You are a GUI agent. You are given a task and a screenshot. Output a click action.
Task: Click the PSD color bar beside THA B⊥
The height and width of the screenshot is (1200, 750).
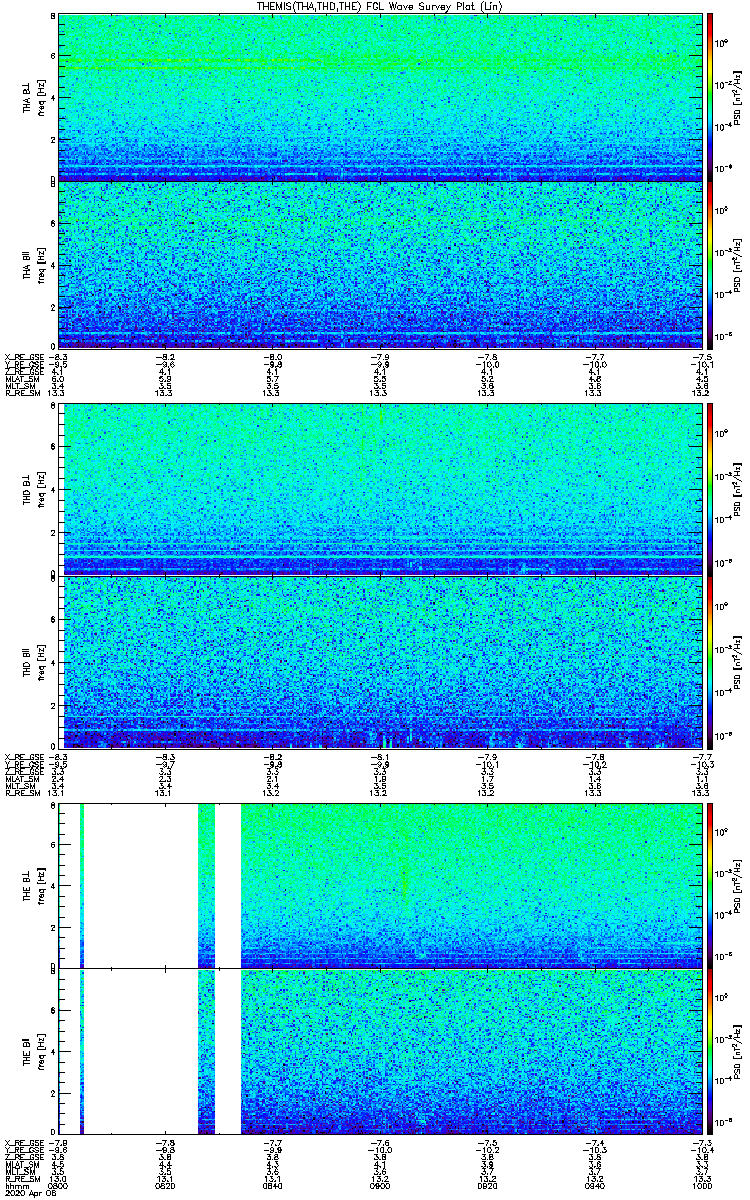pos(710,97)
